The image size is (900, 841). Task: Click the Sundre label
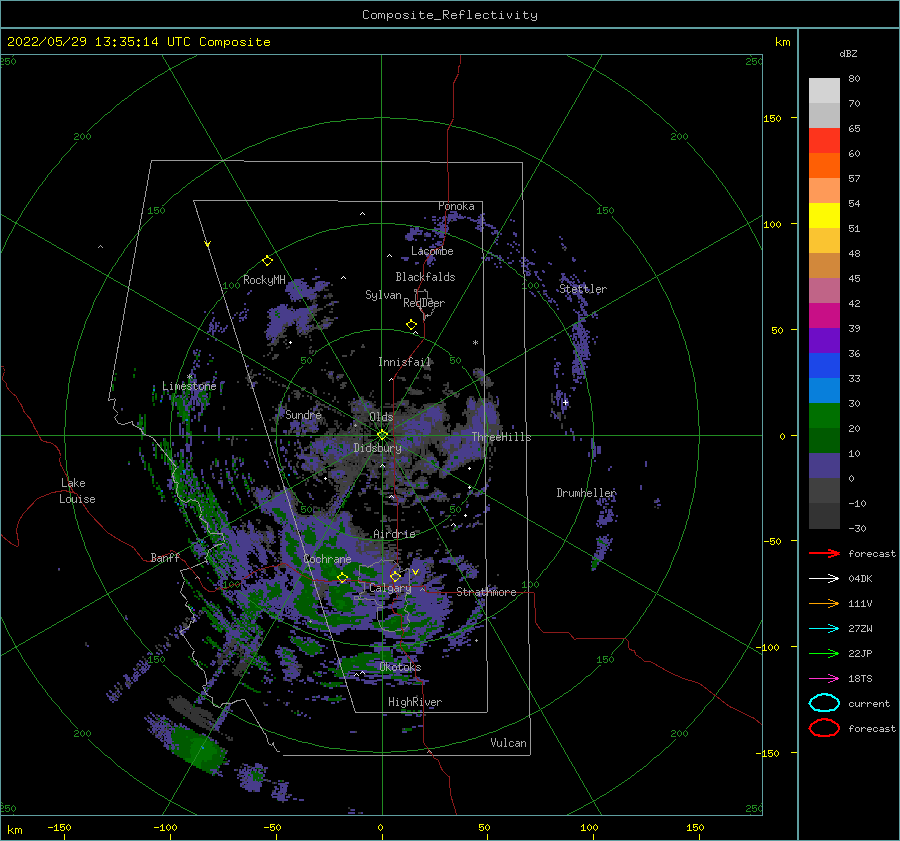tap(304, 415)
